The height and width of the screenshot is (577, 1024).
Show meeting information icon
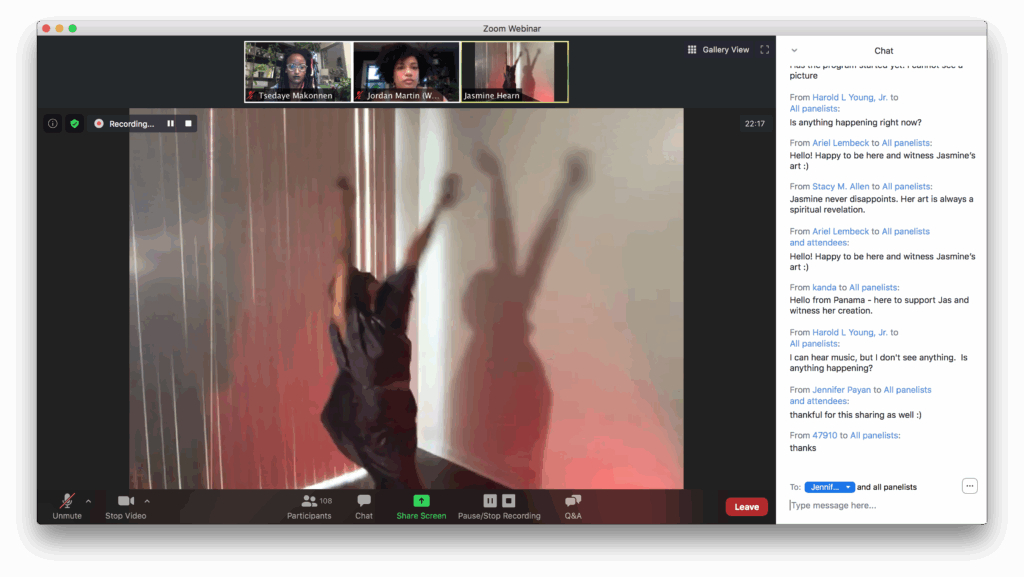[53, 124]
